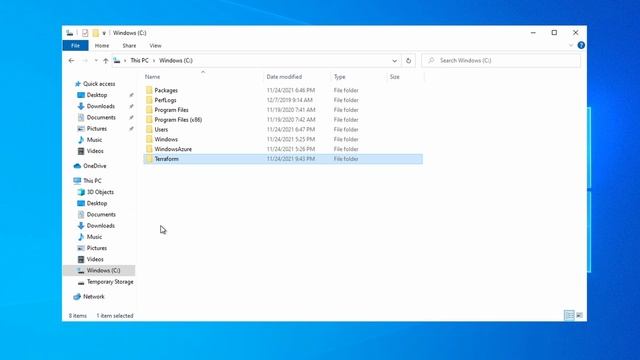Select the Program Files (x86) folder

(178, 120)
